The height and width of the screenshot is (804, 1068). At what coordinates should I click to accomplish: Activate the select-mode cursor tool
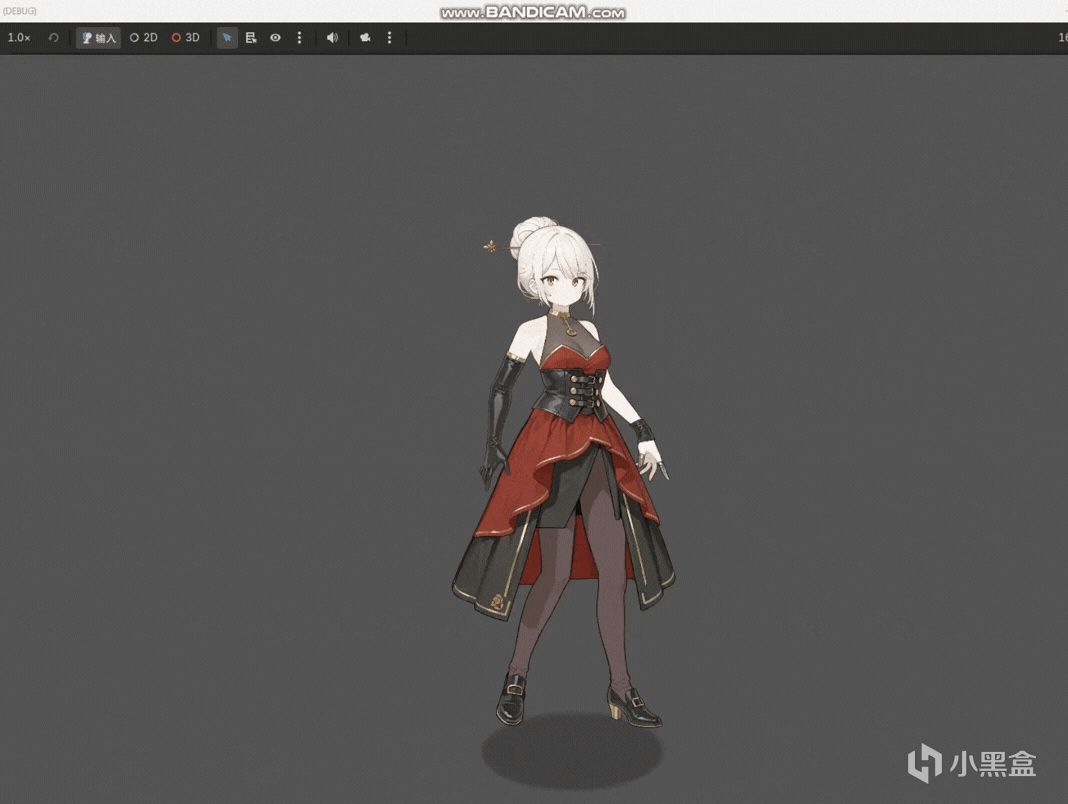click(227, 38)
